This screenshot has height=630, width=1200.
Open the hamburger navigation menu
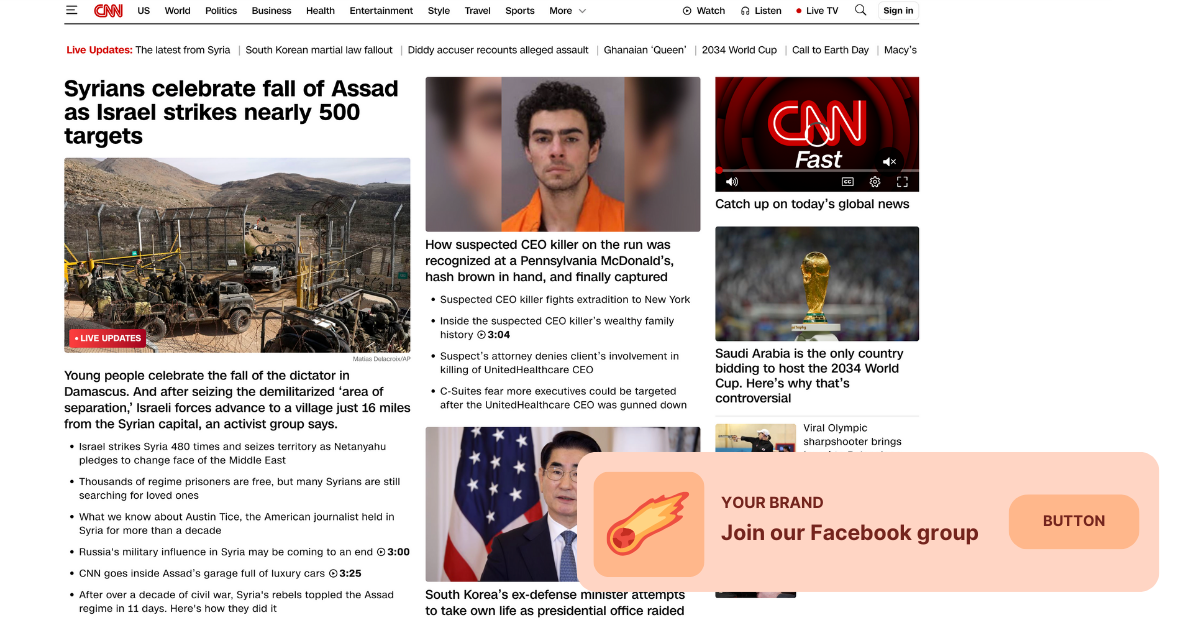tap(71, 10)
